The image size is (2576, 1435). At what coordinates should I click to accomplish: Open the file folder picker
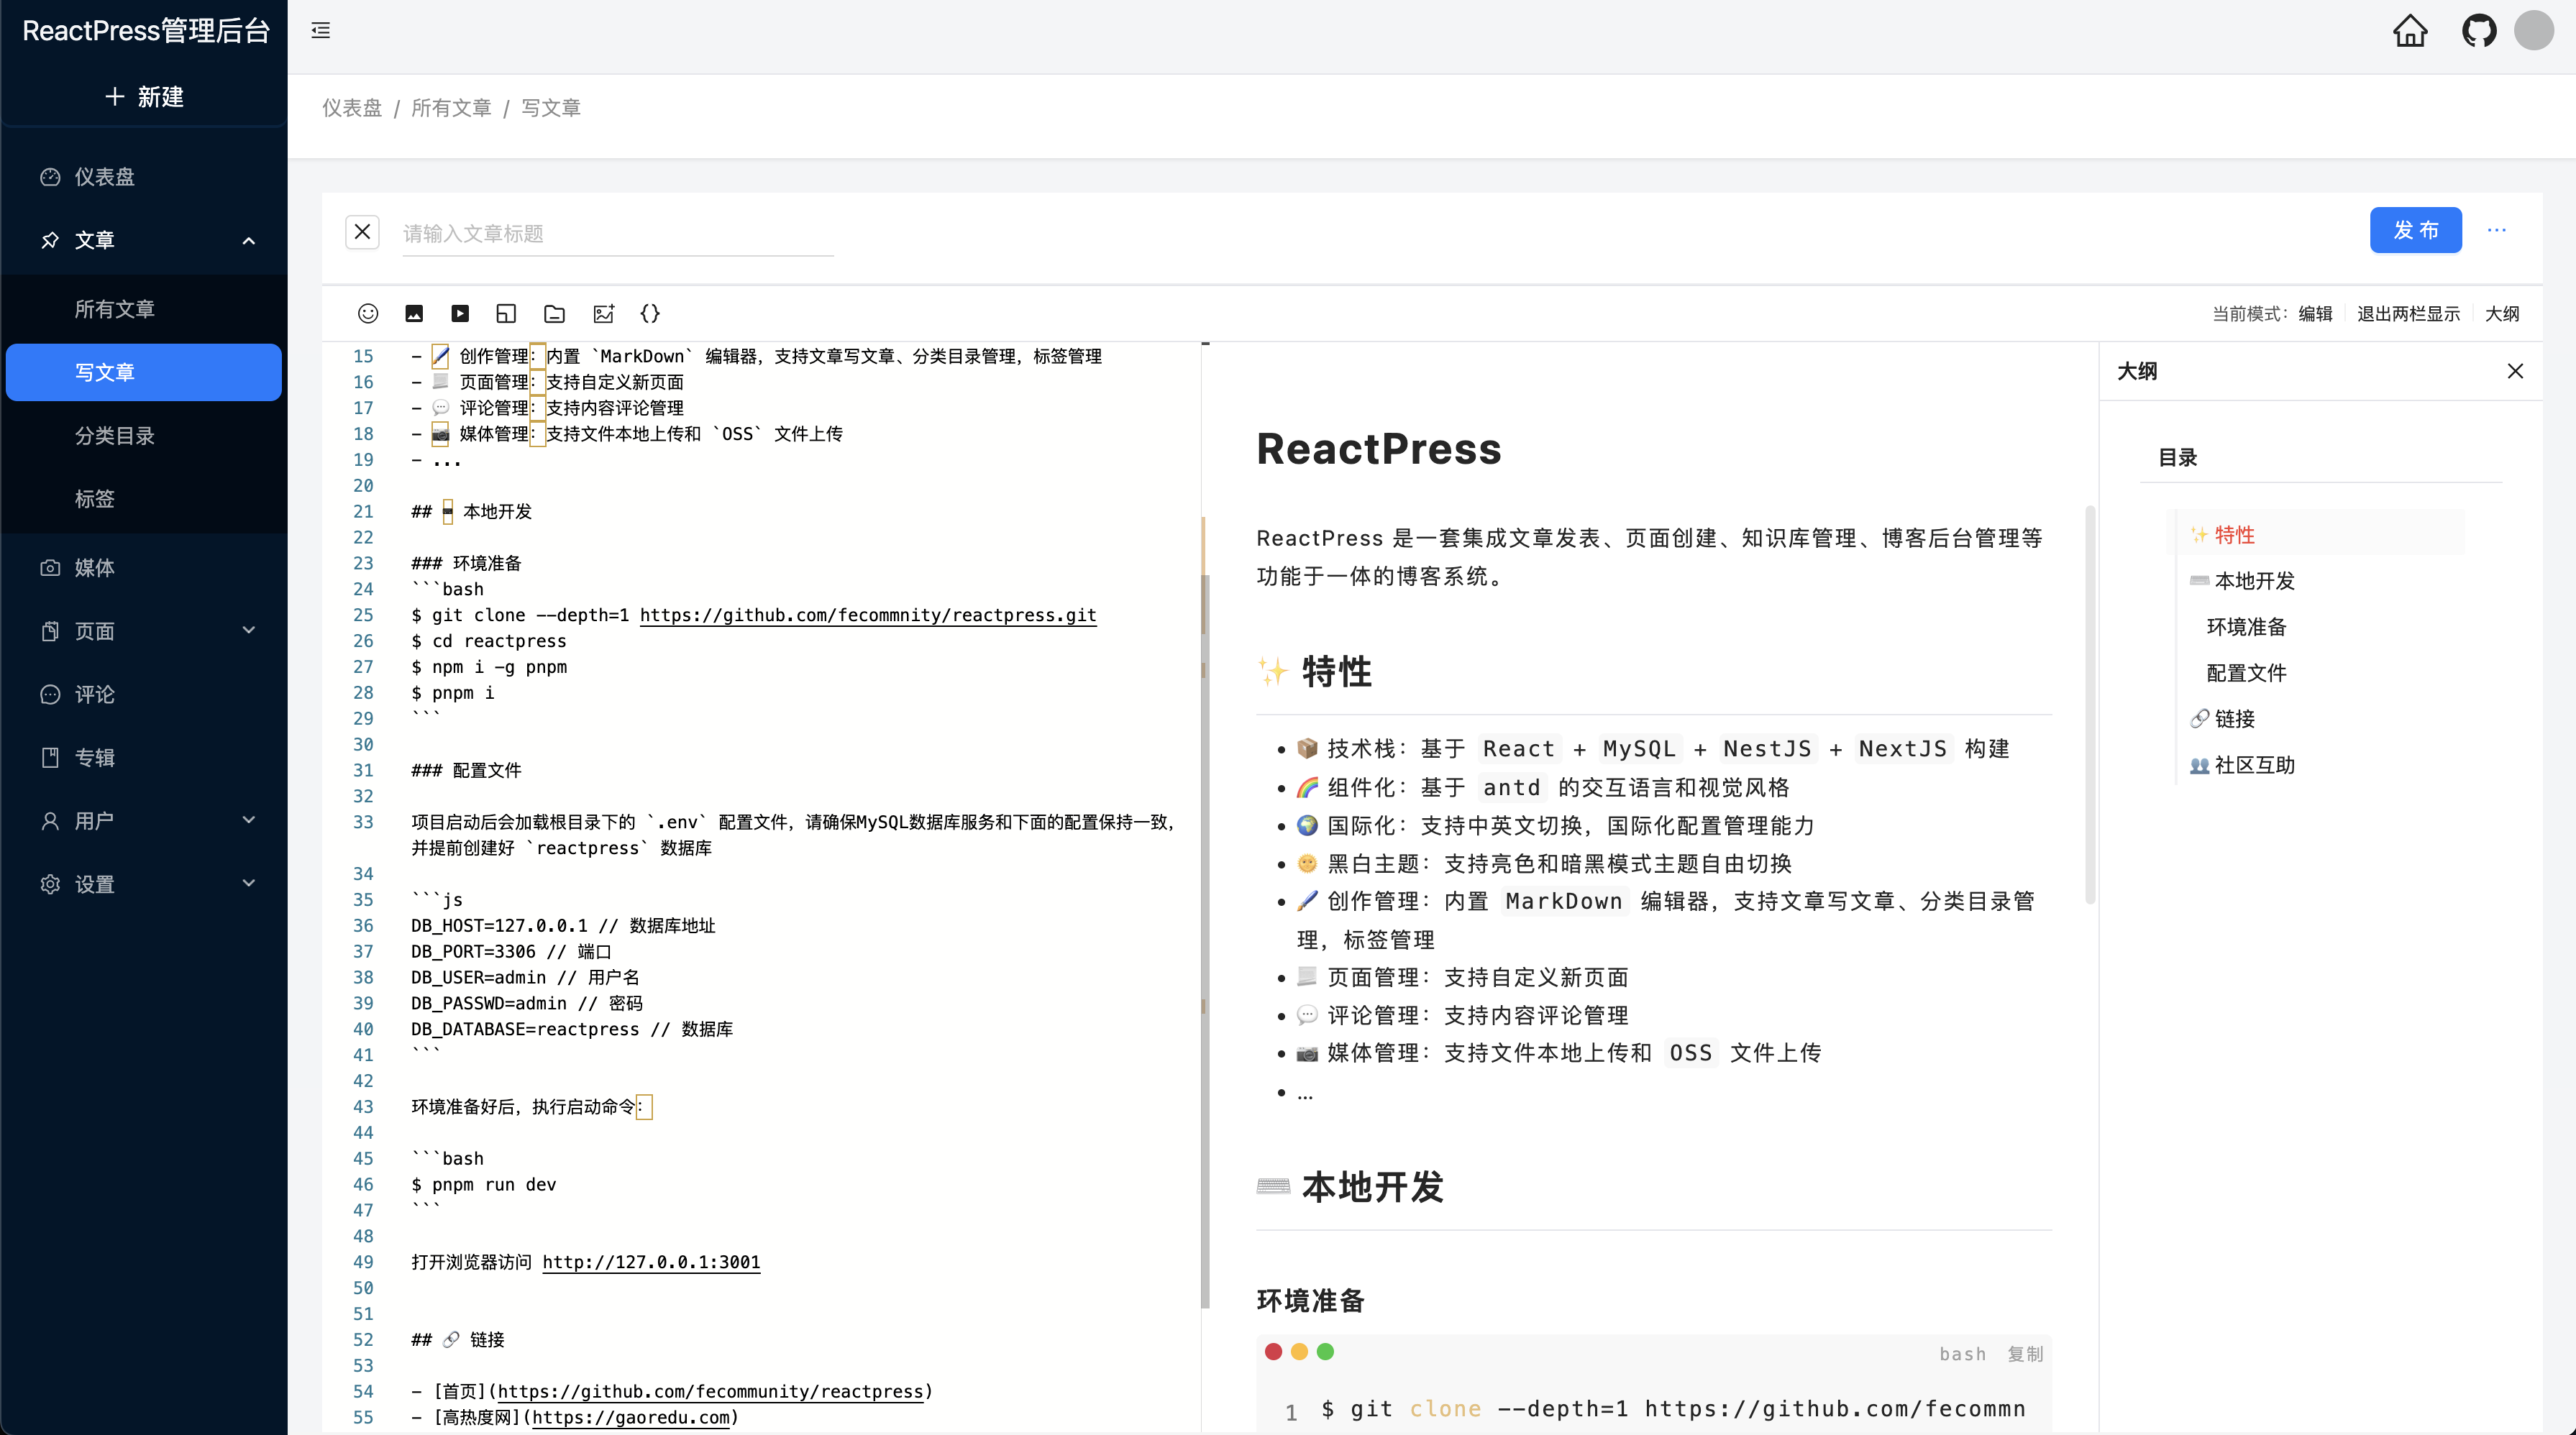(x=554, y=313)
